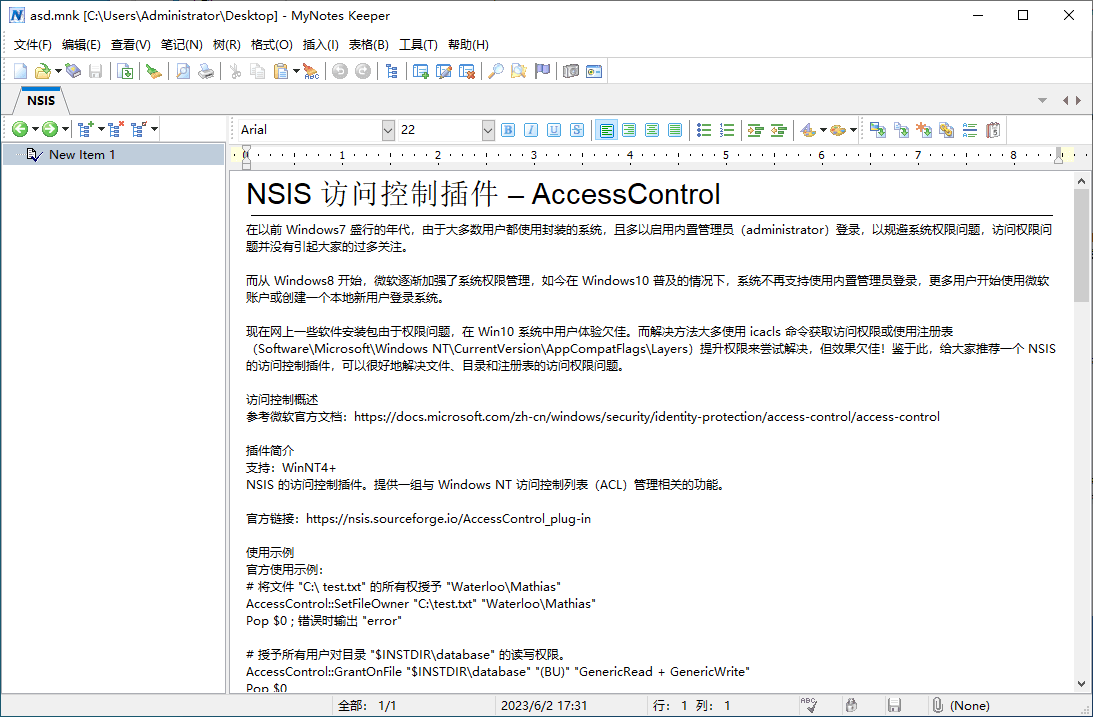Open the Arial font name dropdown
Viewport: 1093px width, 717px height.
point(388,130)
